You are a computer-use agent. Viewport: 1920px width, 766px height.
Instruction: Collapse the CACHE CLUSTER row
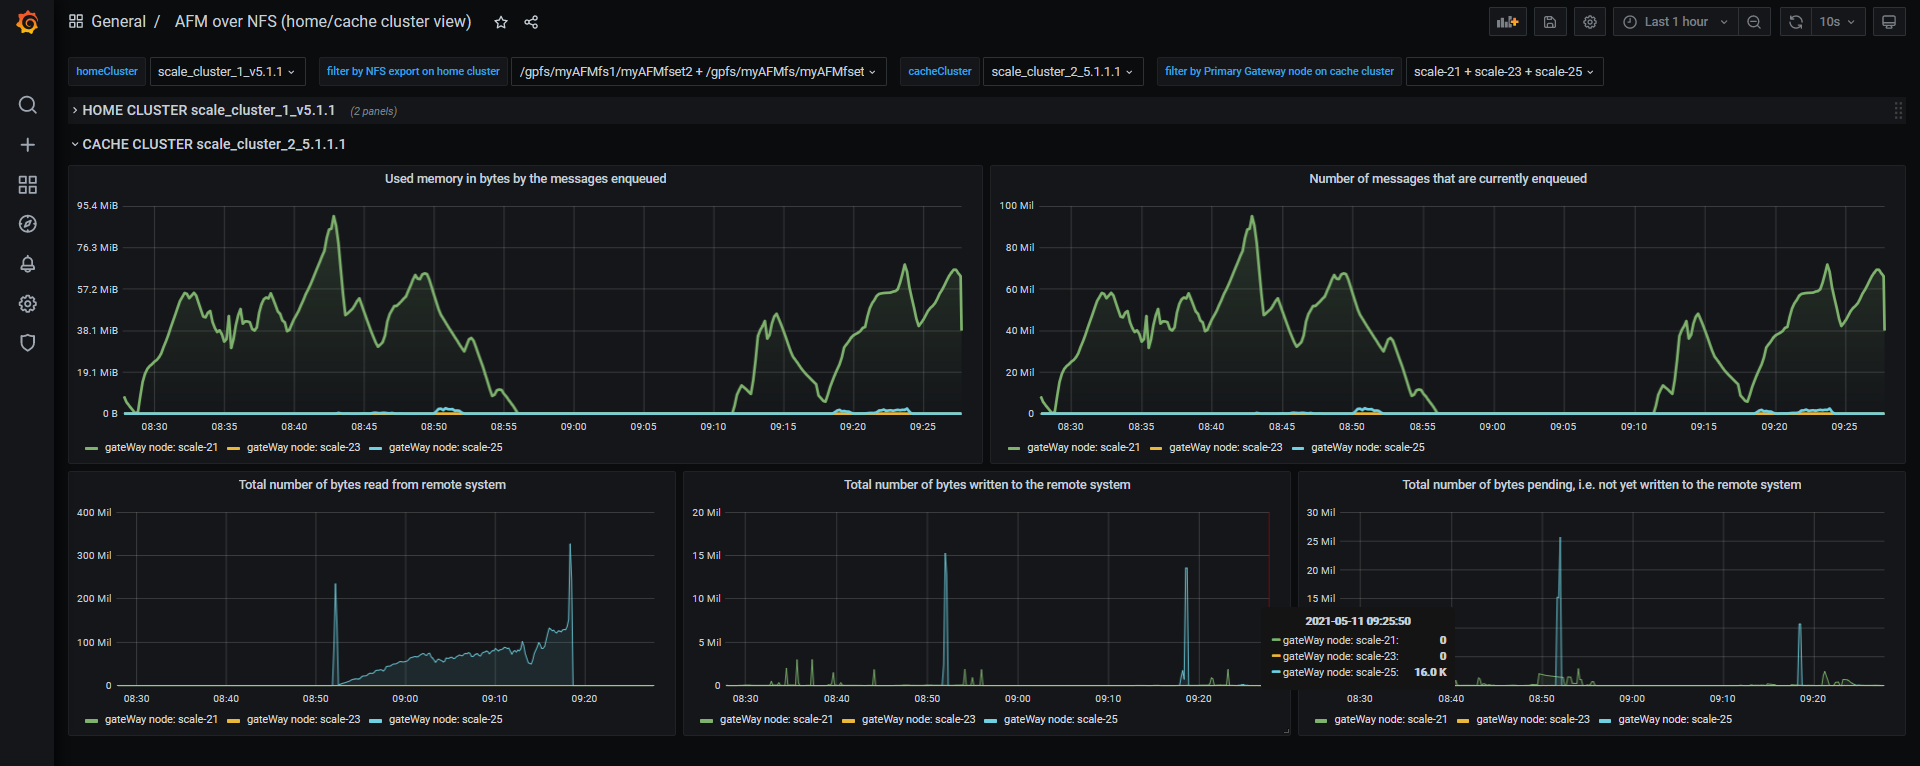[213, 145]
